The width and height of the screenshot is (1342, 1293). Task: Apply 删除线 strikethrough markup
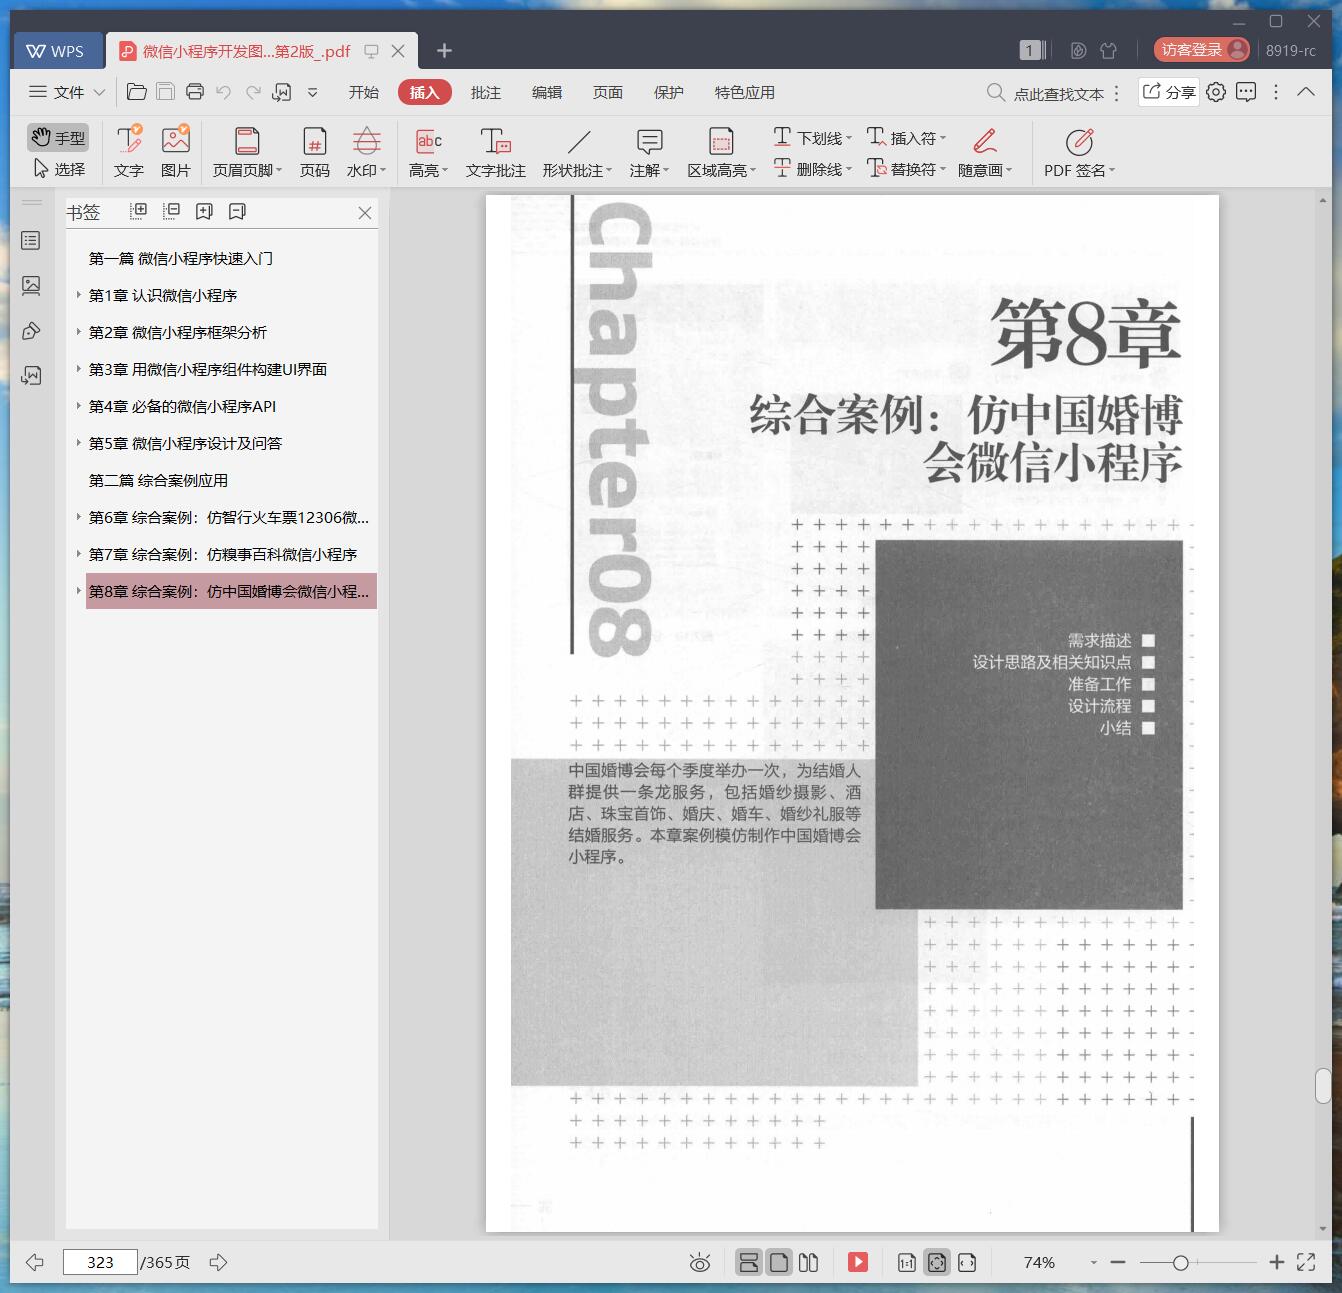[x=812, y=169]
